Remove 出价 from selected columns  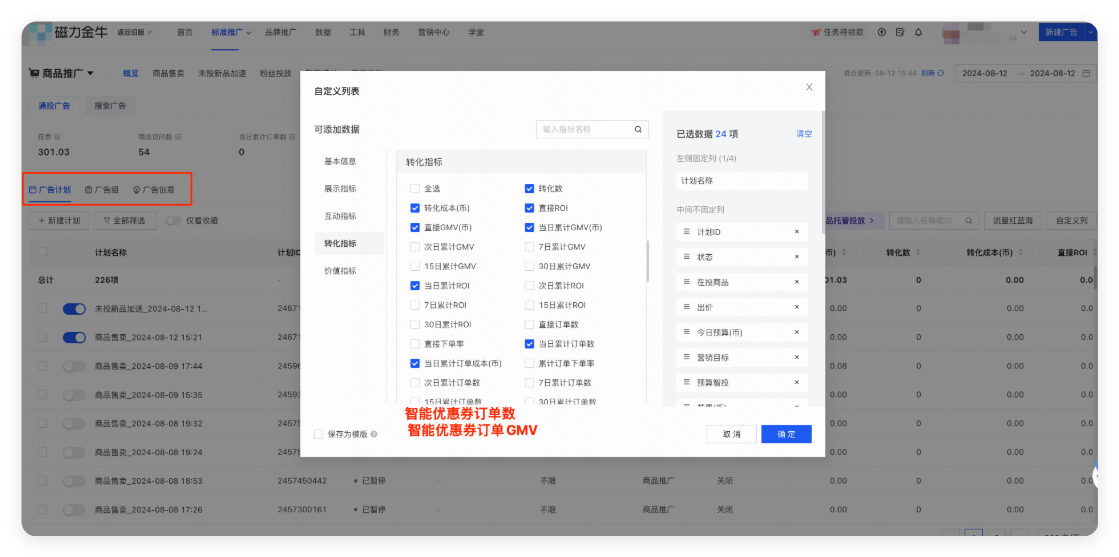tap(796, 307)
